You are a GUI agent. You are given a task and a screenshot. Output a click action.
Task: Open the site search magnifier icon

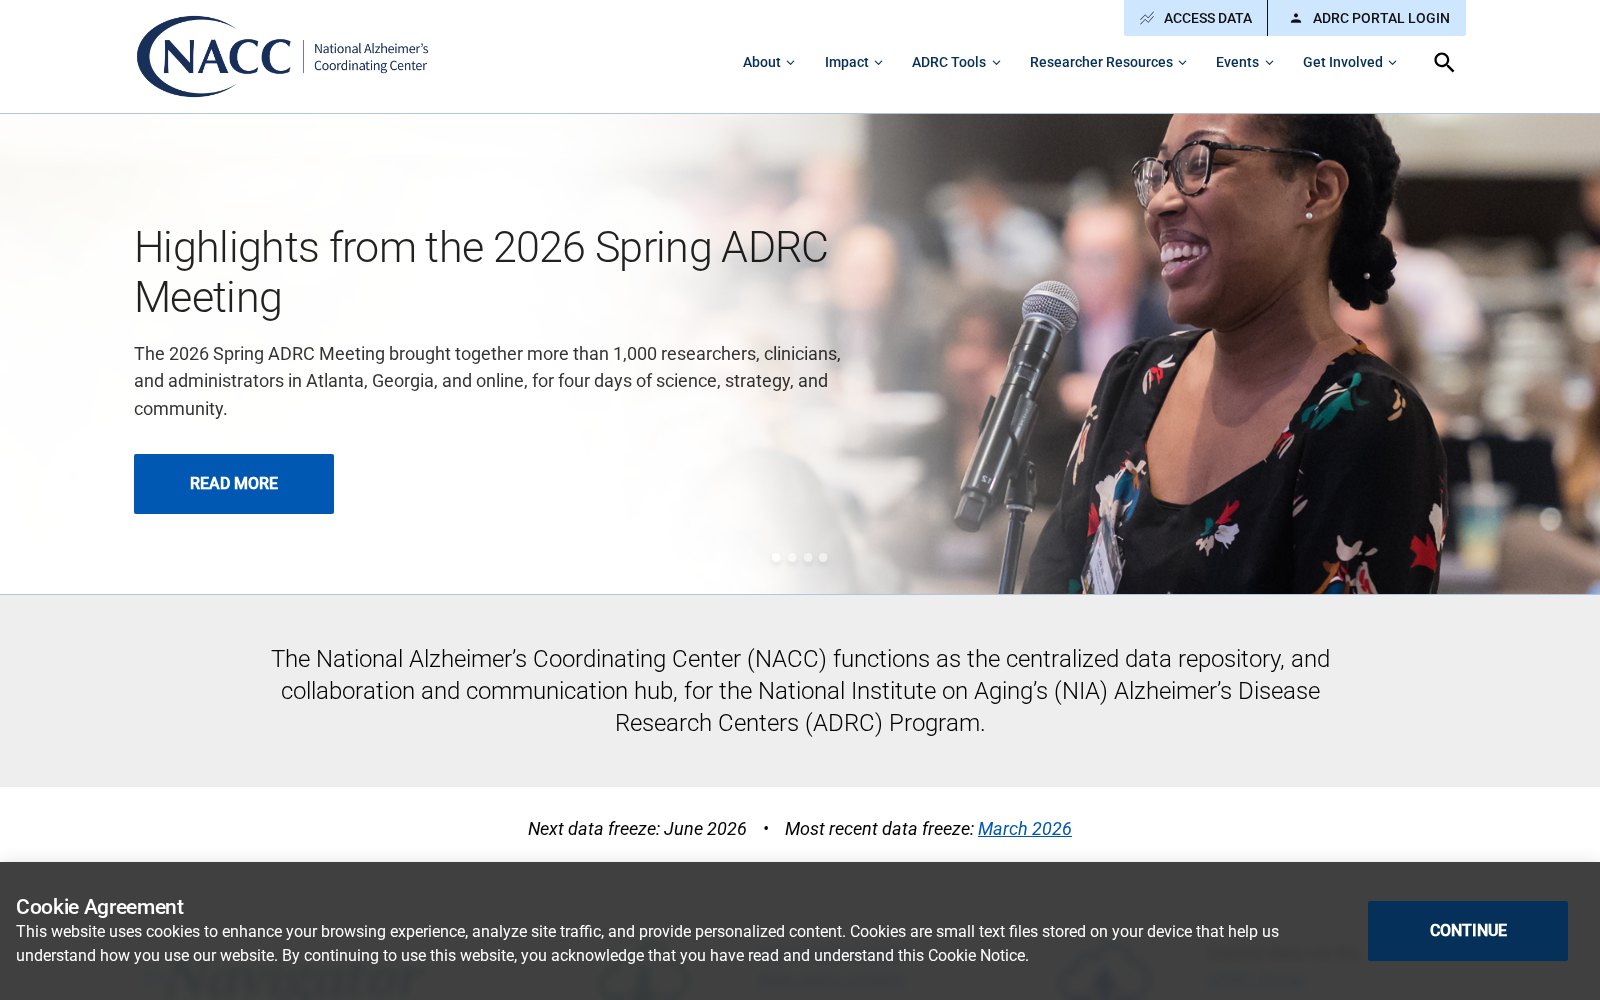tap(1444, 62)
